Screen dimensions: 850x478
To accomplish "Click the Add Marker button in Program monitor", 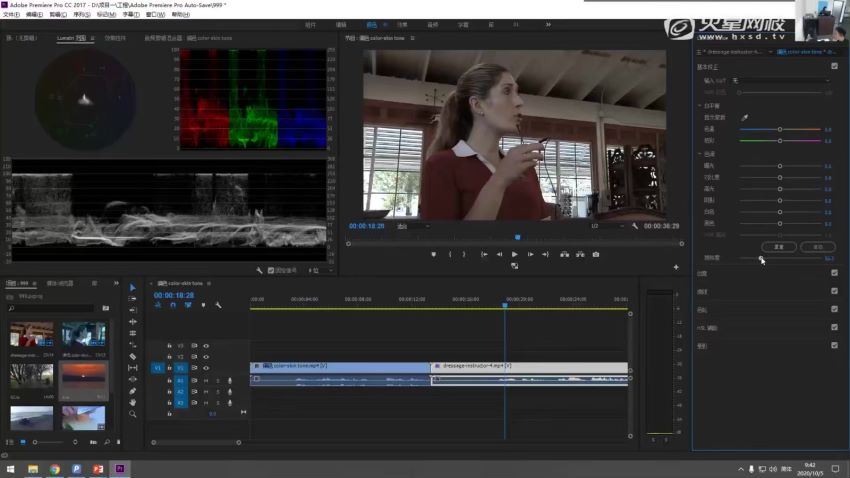I will (x=434, y=254).
